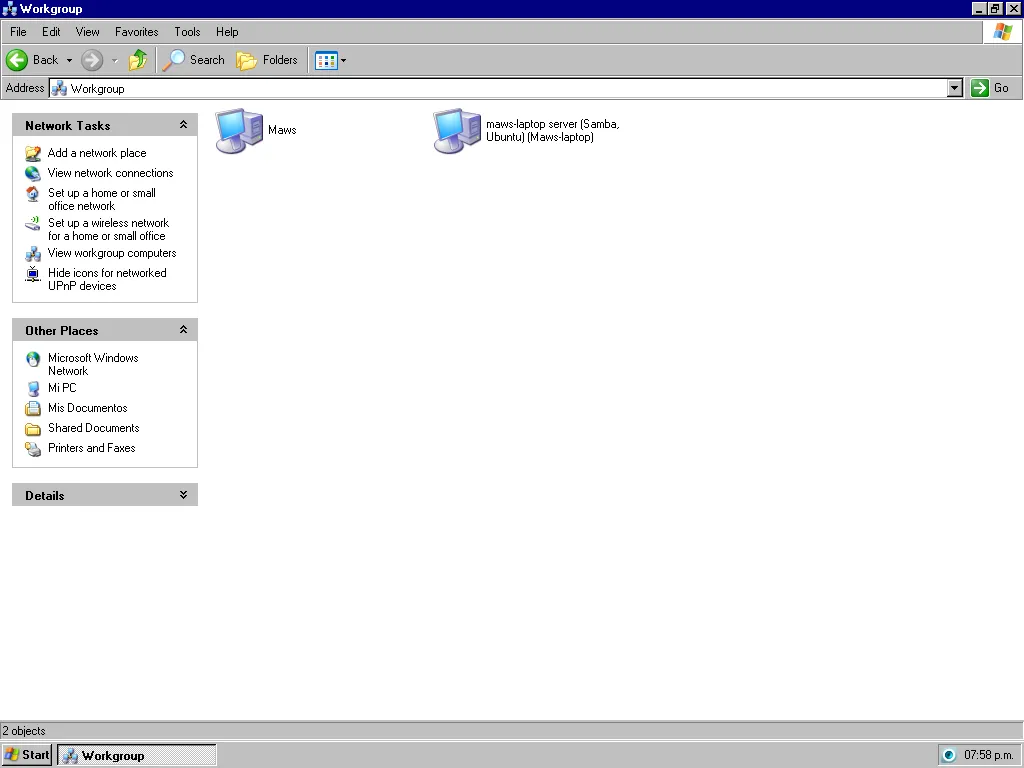The image size is (1024, 768).
Task: Click the Shared Documents folder icon
Action: [33, 430]
